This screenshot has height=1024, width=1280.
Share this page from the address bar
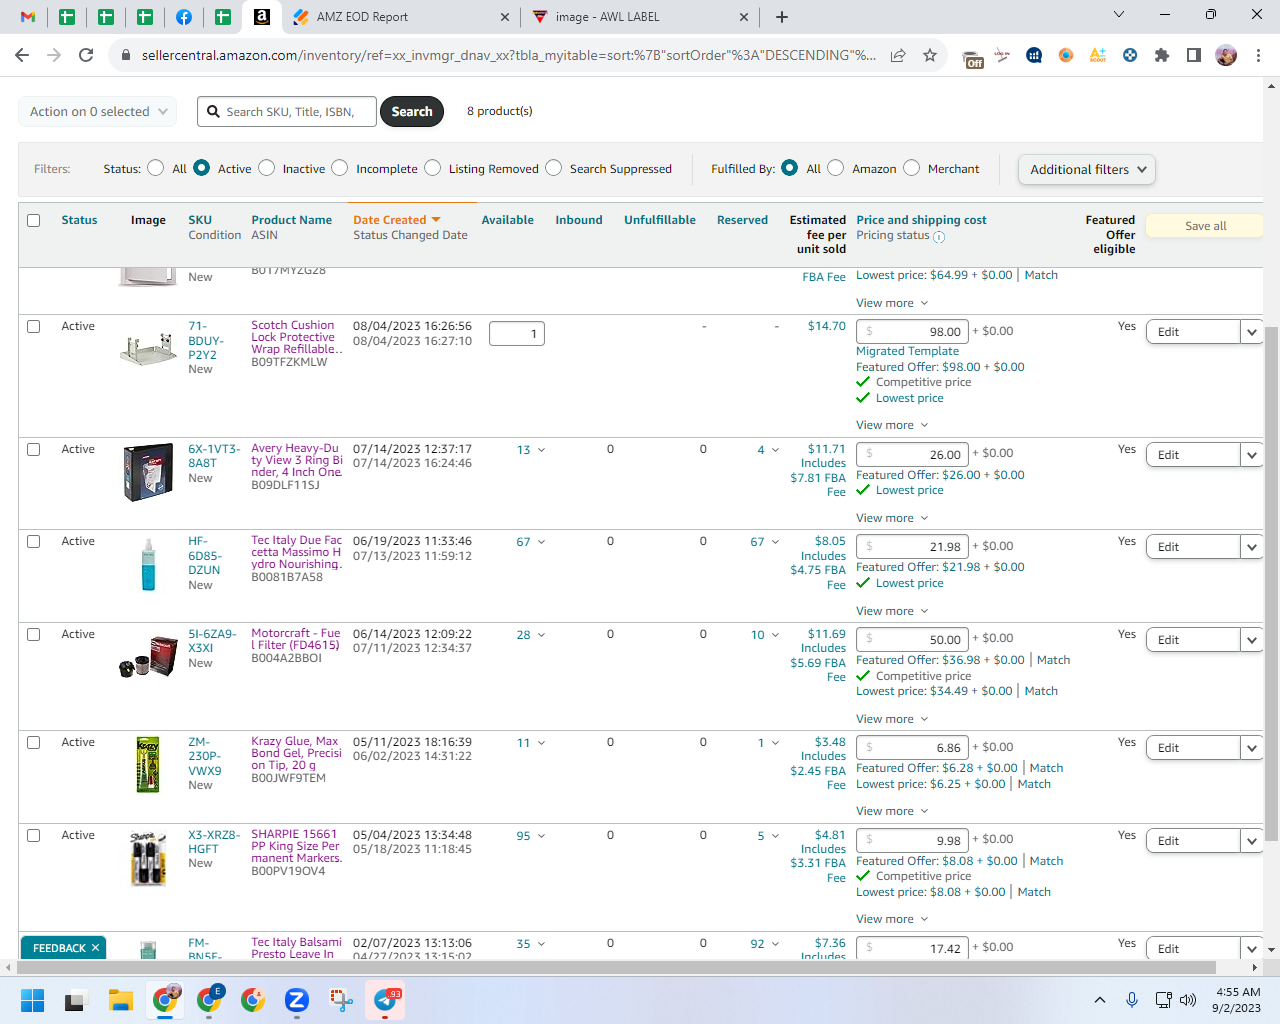898,55
